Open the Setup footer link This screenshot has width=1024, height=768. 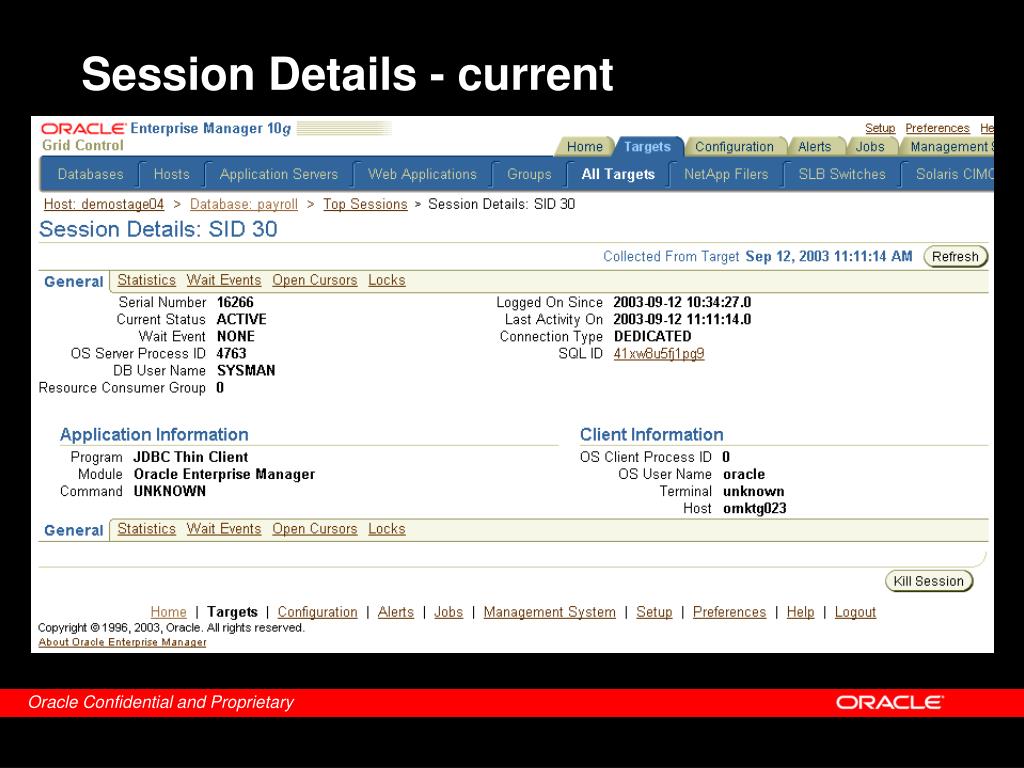pyautogui.click(x=654, y=612)
